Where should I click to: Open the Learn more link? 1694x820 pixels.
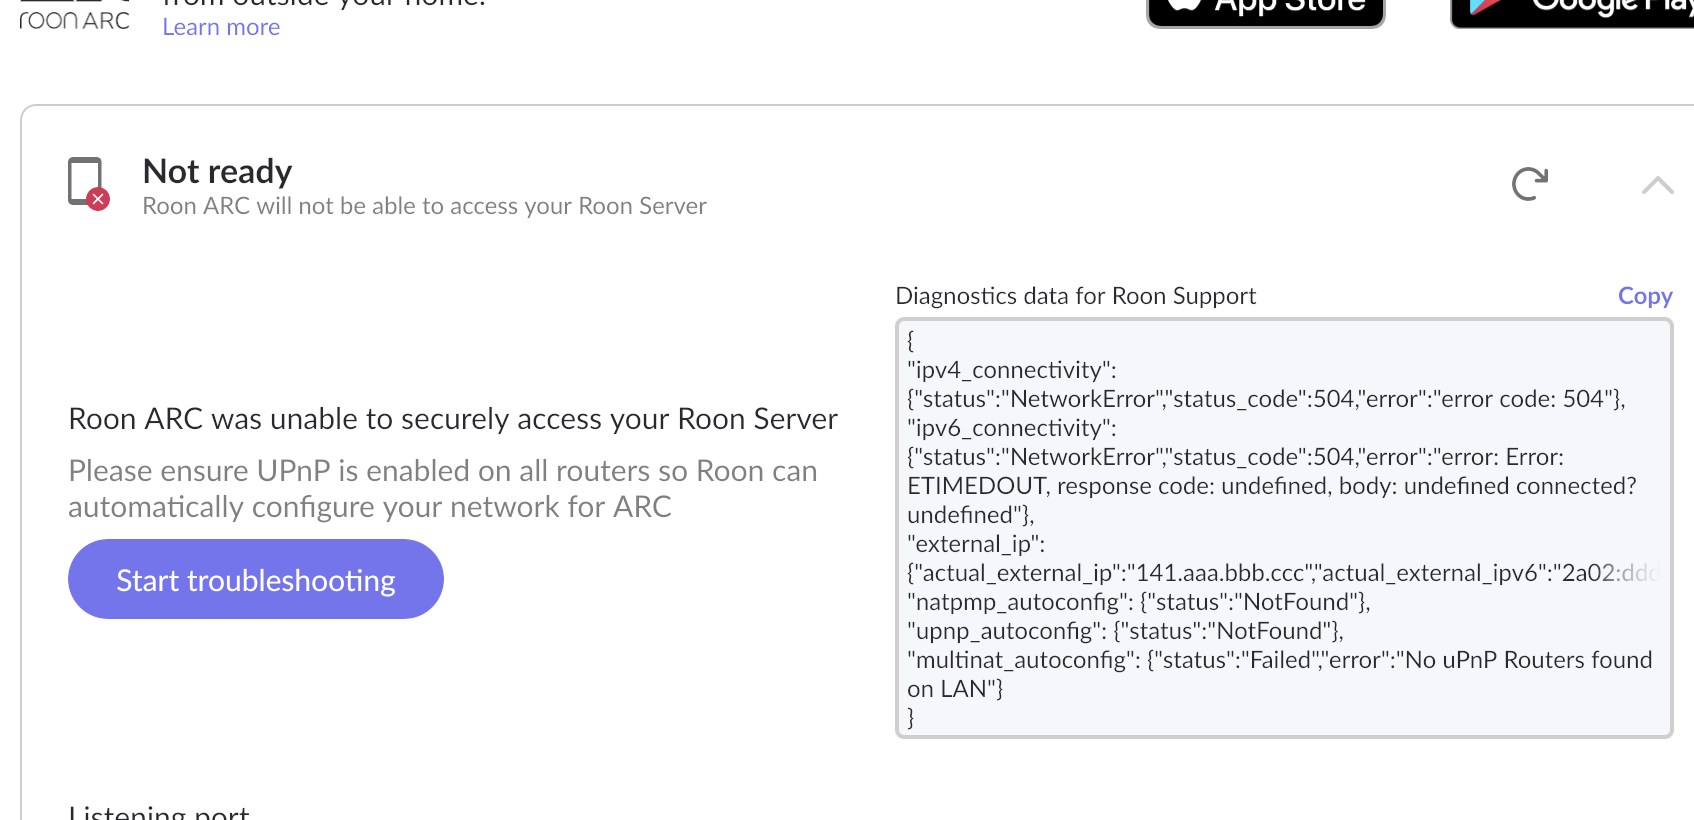[x=221, y=27]
